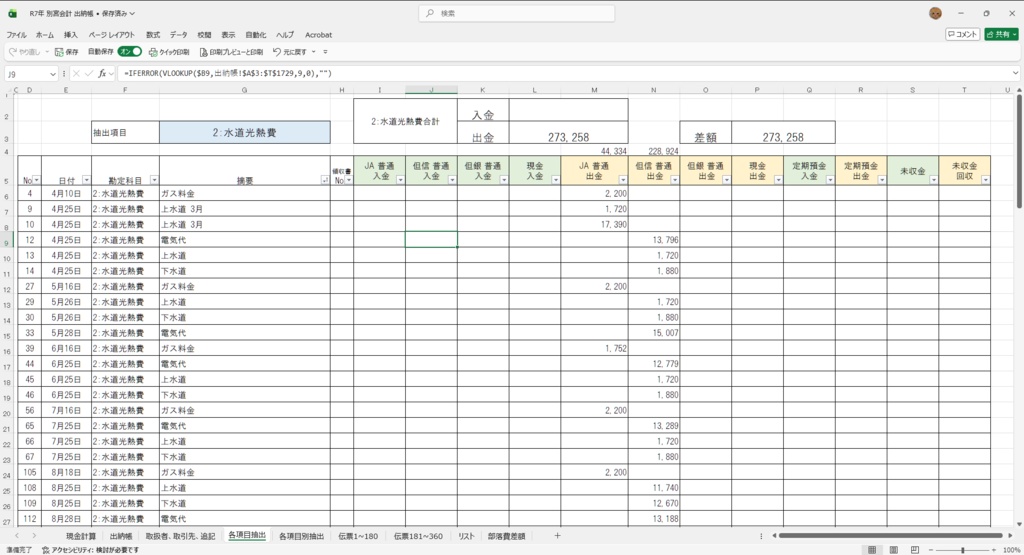
Task: Click the fx insert function icon
Action: (x=102, y=74)
